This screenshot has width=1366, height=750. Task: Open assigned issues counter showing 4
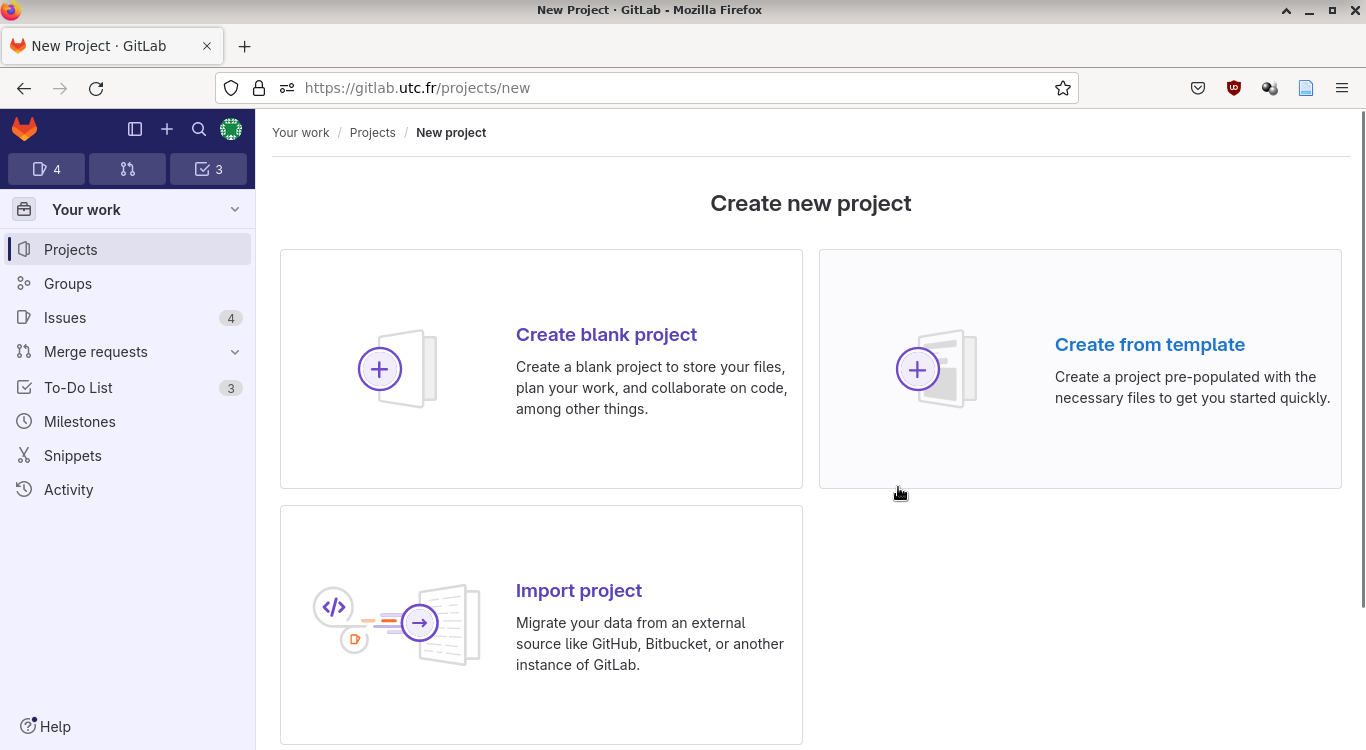click(46, 169)
